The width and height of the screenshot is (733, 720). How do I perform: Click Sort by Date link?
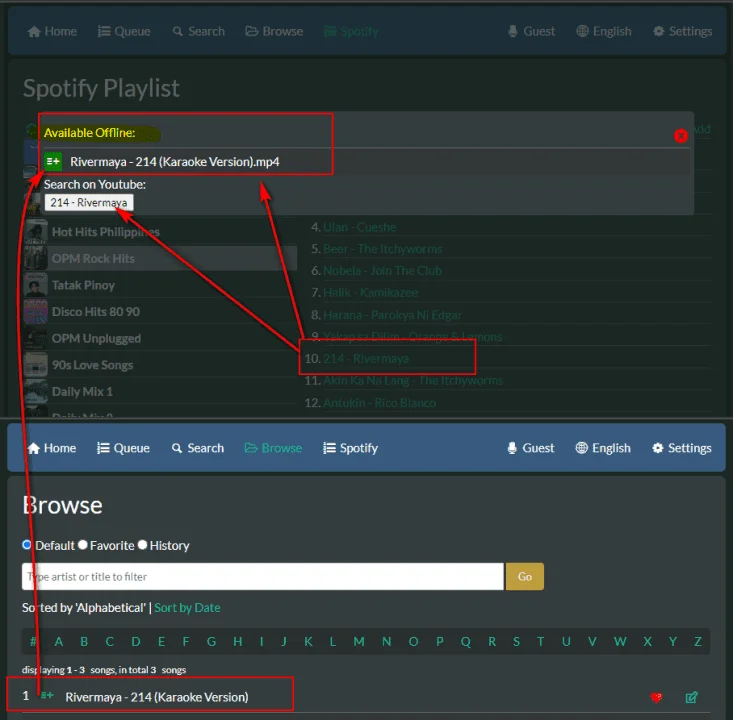pos(187,608)
